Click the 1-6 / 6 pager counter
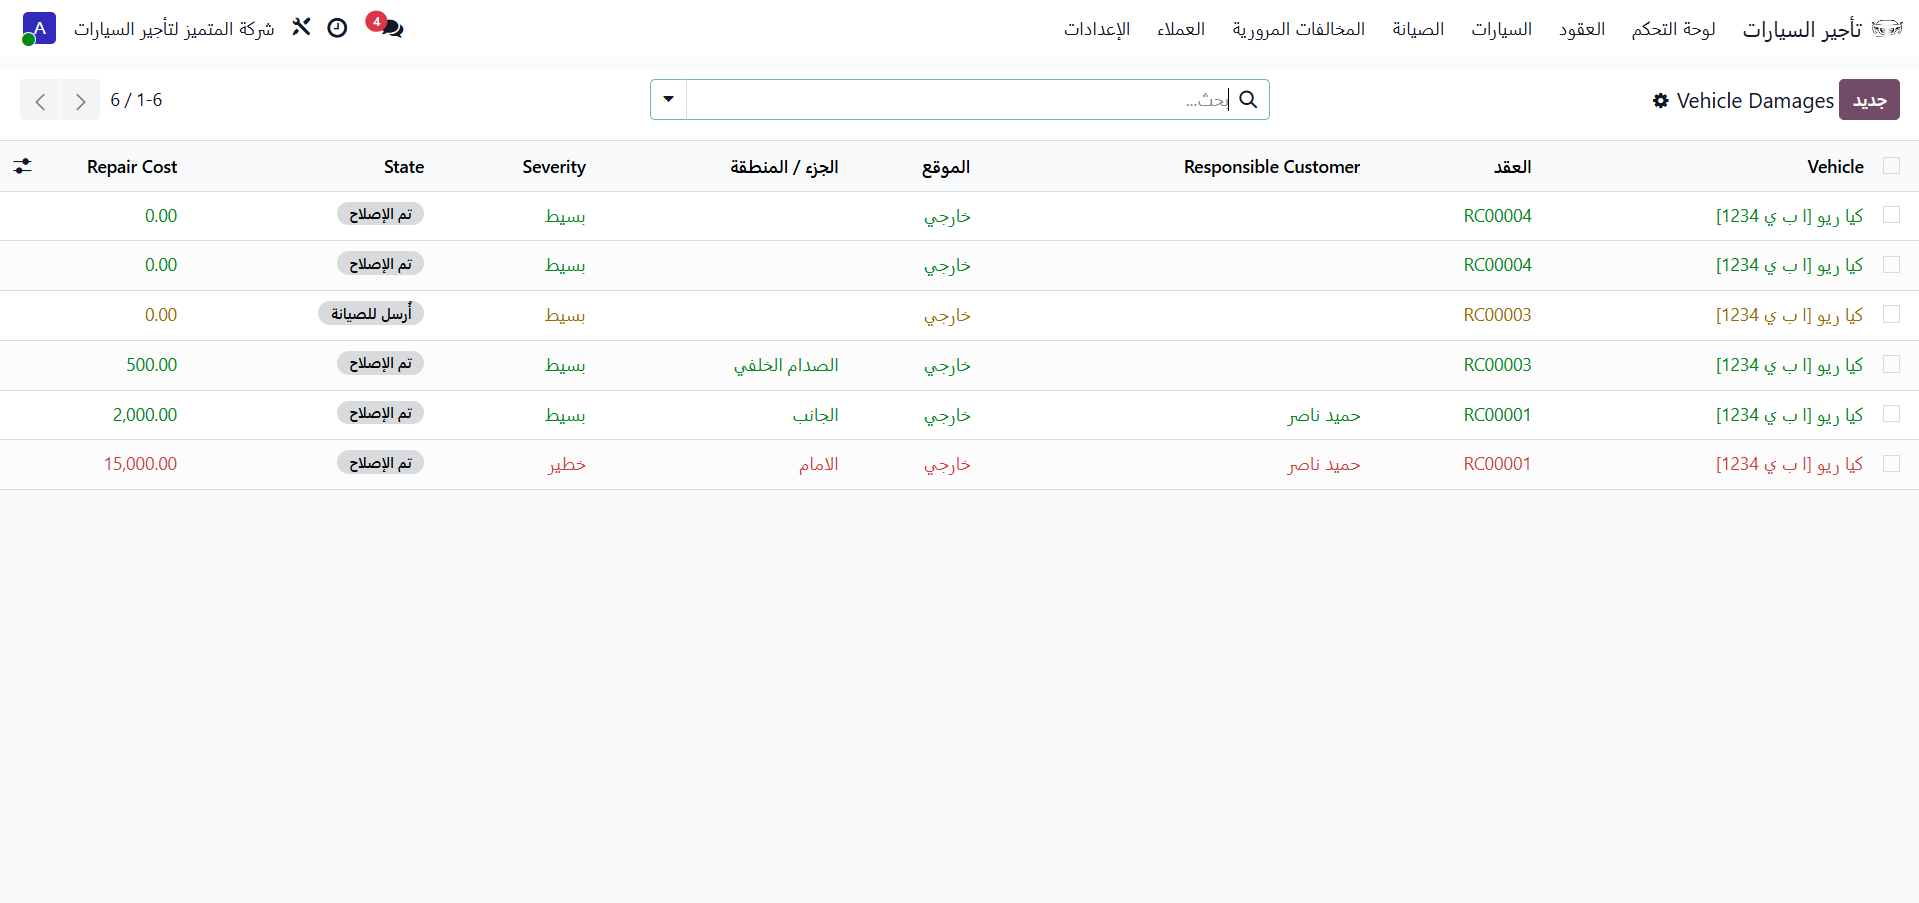The height and width of the screenshot is (903, 1919). click(x=136, y=100)
